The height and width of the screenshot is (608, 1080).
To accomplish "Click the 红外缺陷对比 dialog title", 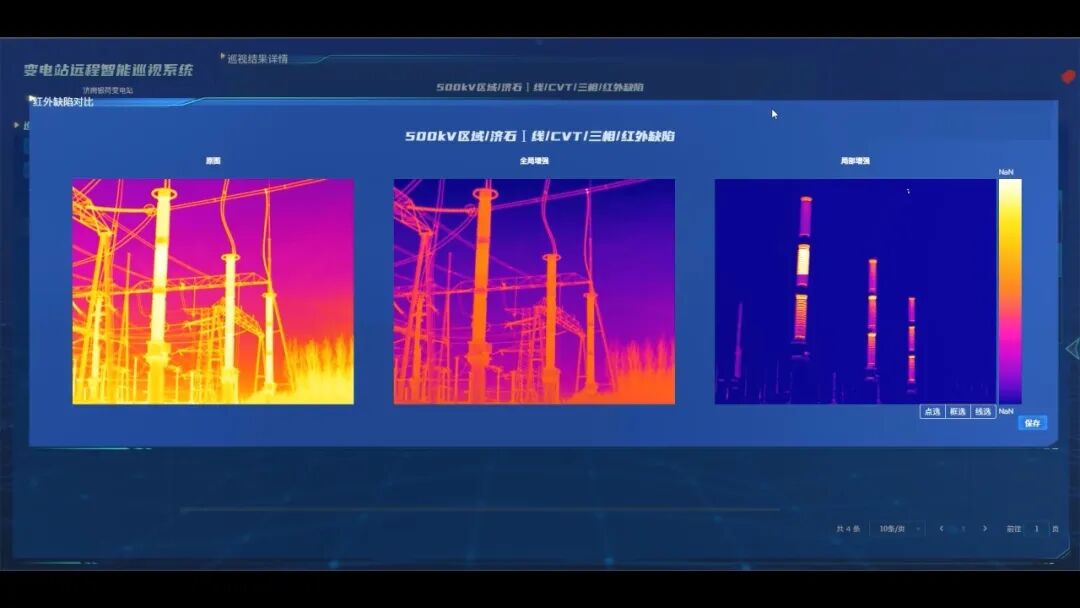I will point(63,101).
